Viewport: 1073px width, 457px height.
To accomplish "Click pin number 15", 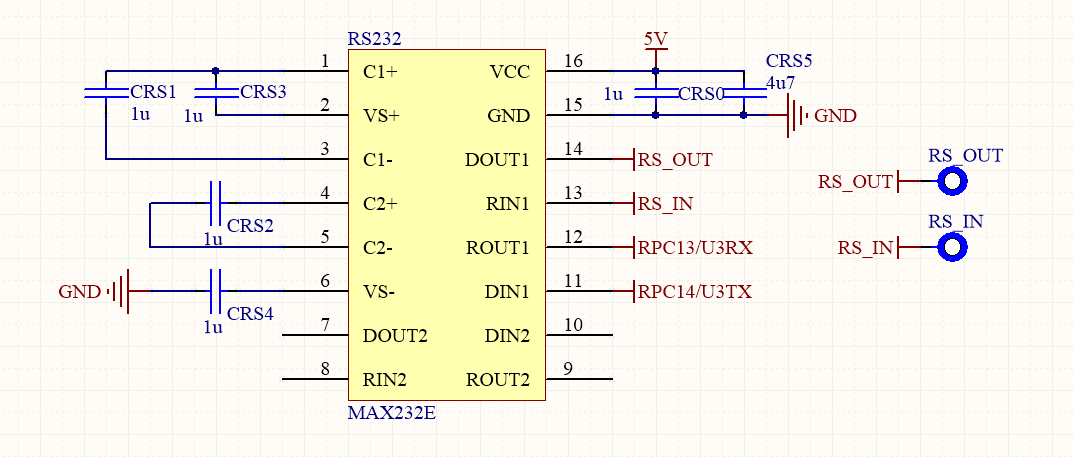I will pos(573,105).
